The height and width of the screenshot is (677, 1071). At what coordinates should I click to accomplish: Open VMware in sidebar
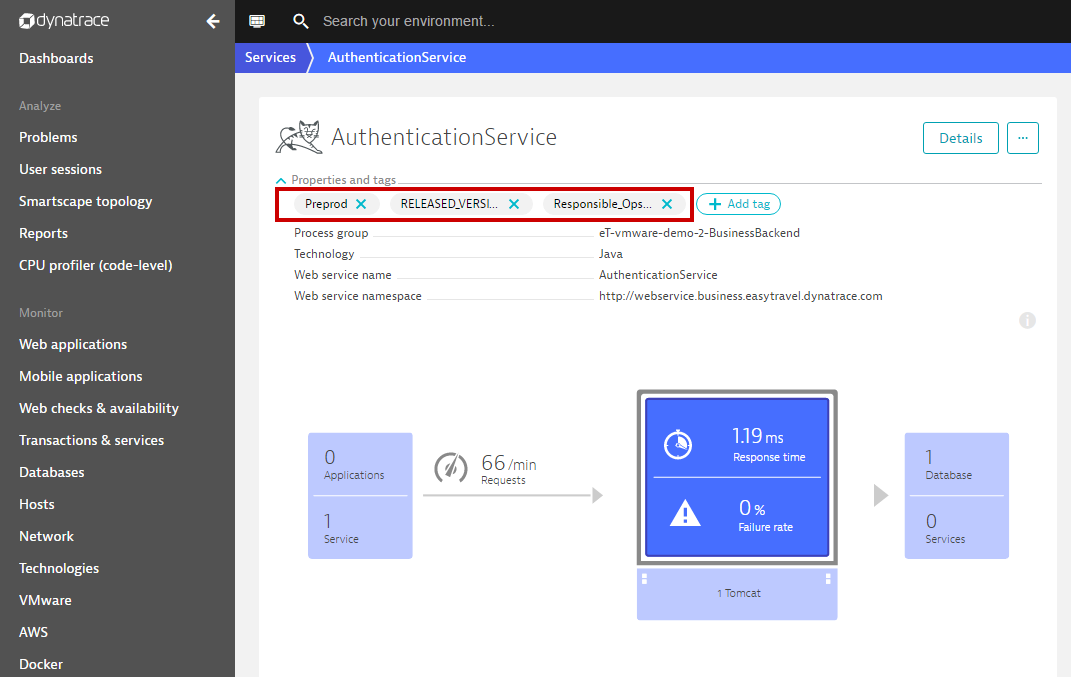[45, 600]
